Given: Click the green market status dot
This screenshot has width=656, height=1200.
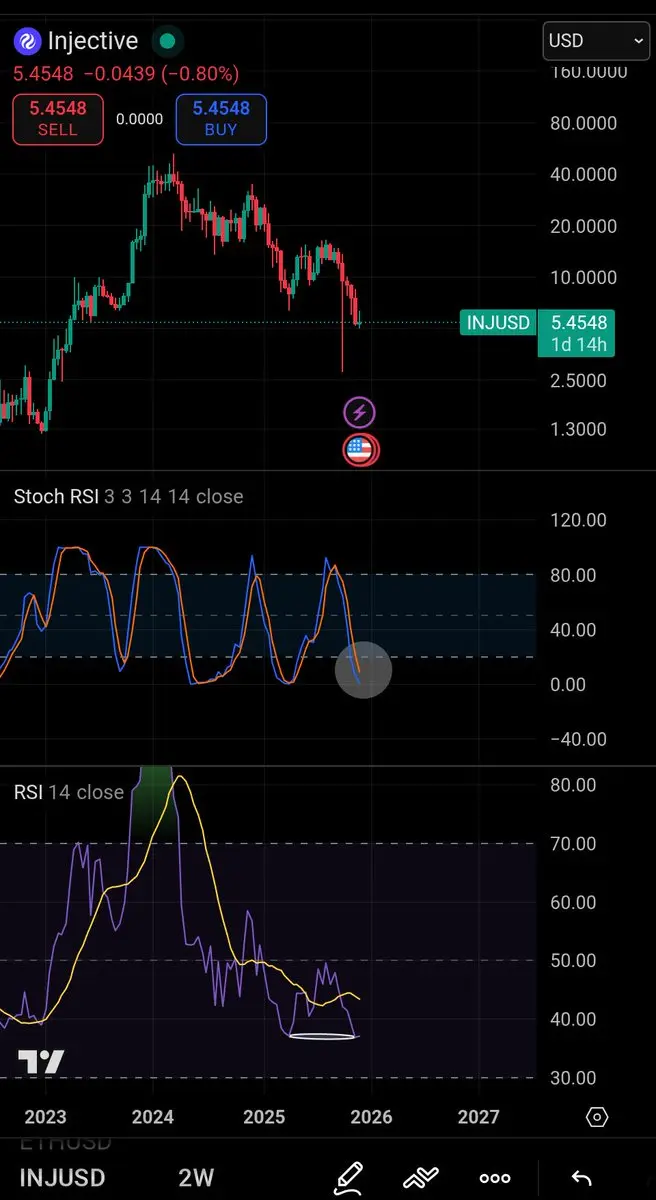Looking at the screenshot, I should (x=167, y=41).
